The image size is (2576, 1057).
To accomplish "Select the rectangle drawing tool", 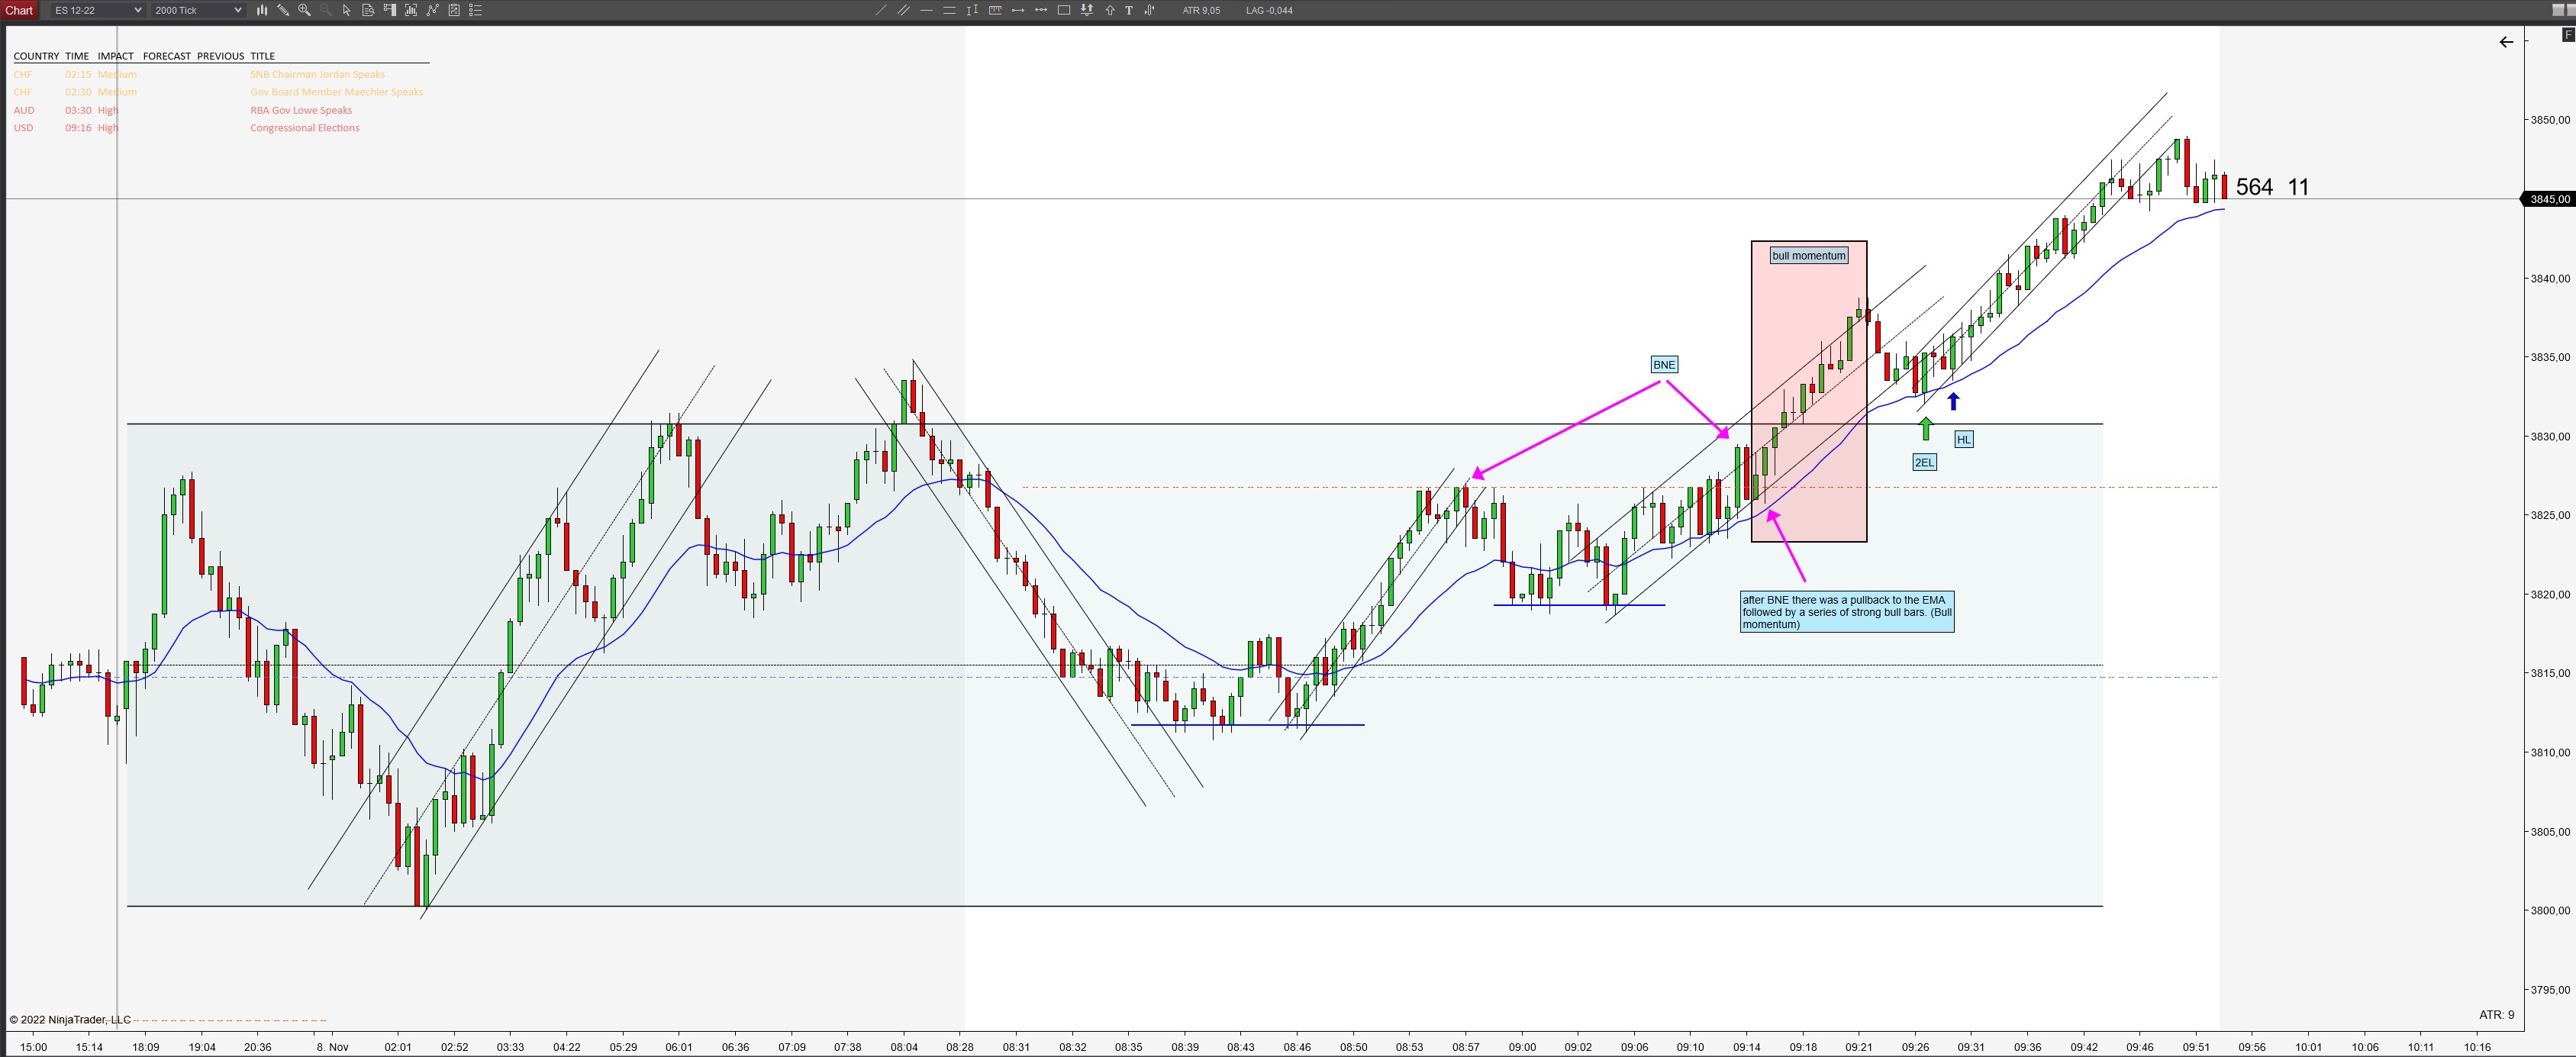I will click(x=1064, y=10).
